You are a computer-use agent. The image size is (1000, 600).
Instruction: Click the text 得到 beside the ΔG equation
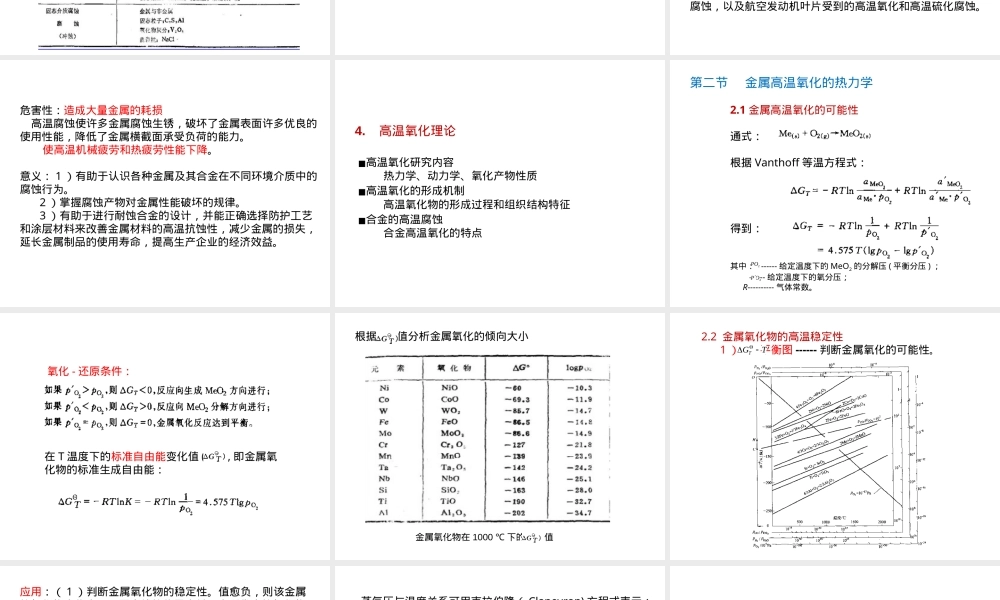[744, 228]
